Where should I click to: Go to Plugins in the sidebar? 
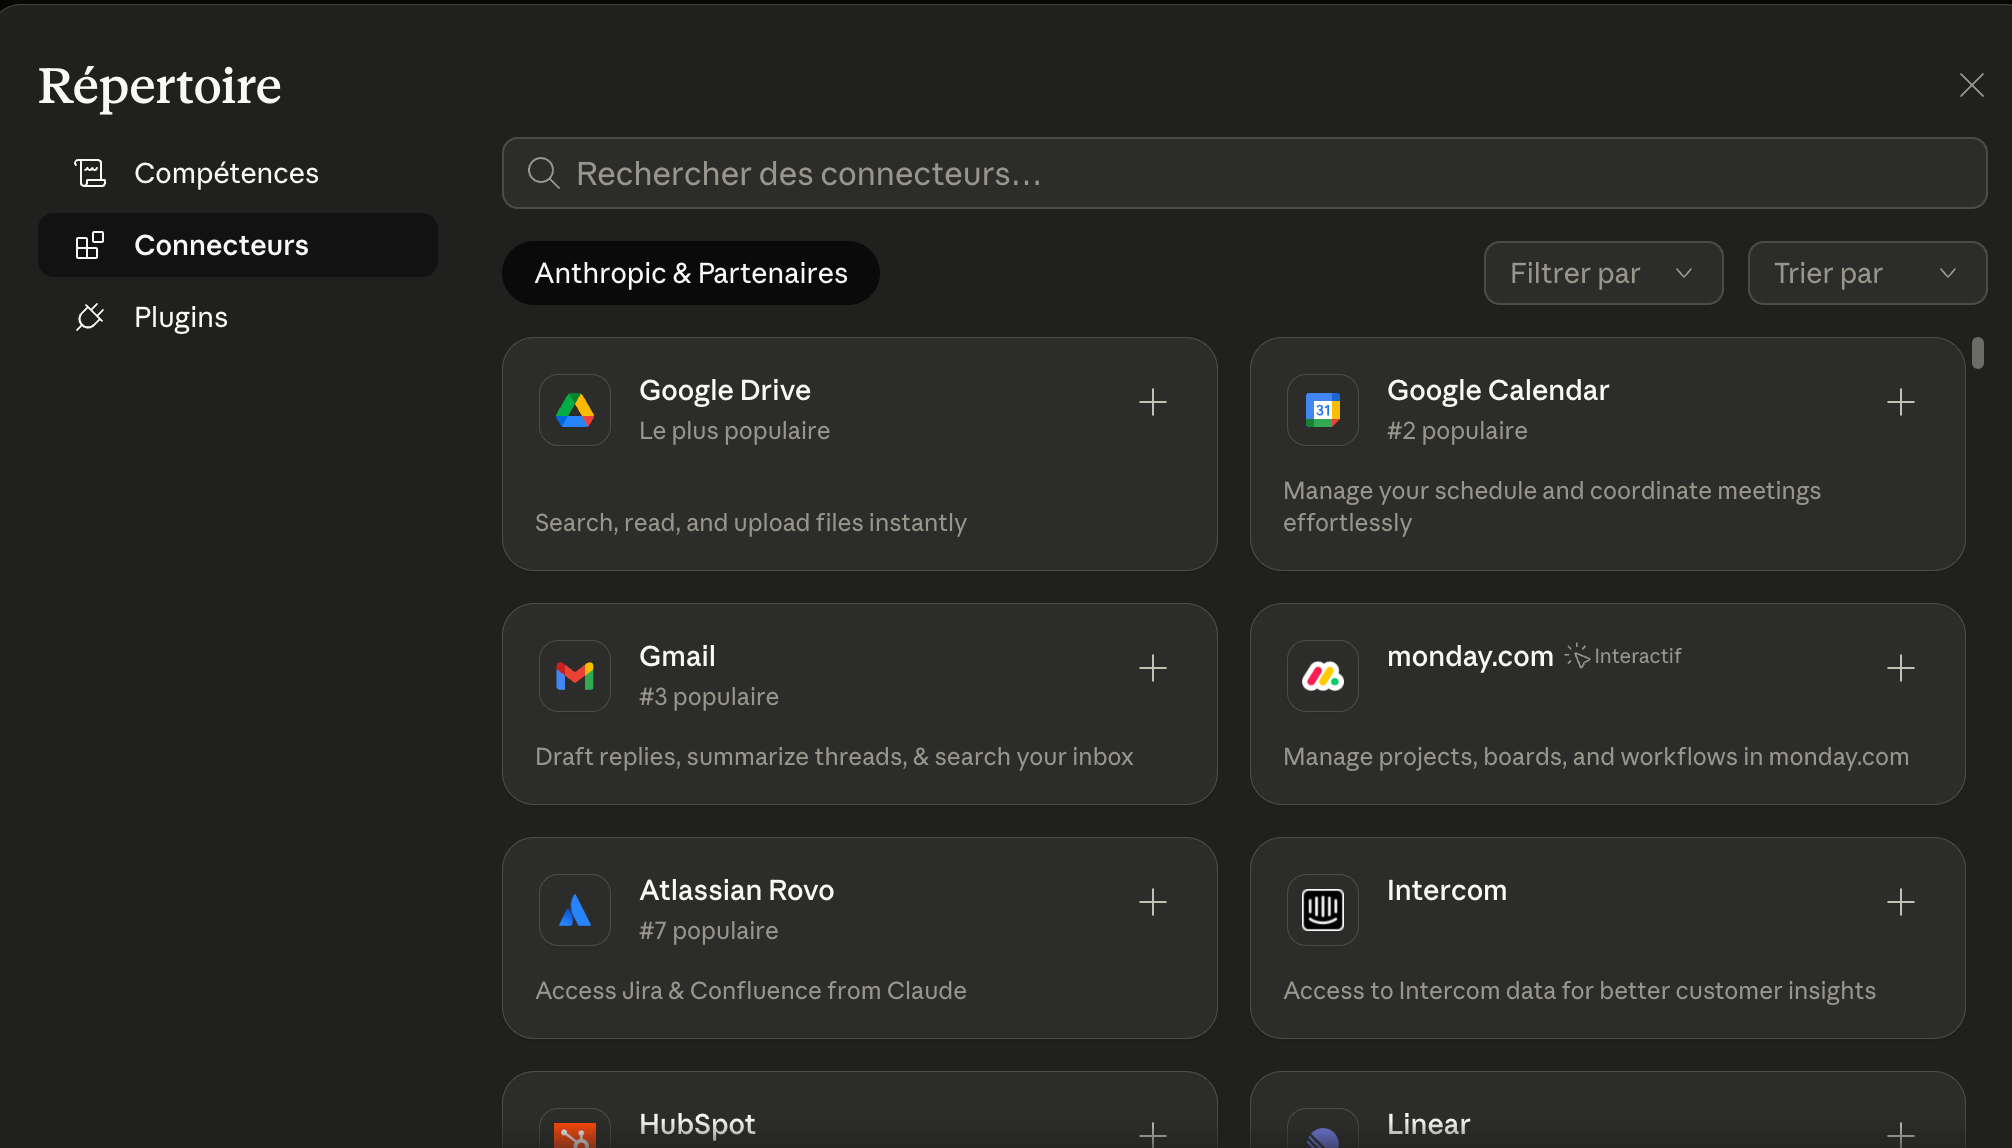(181, 317)
